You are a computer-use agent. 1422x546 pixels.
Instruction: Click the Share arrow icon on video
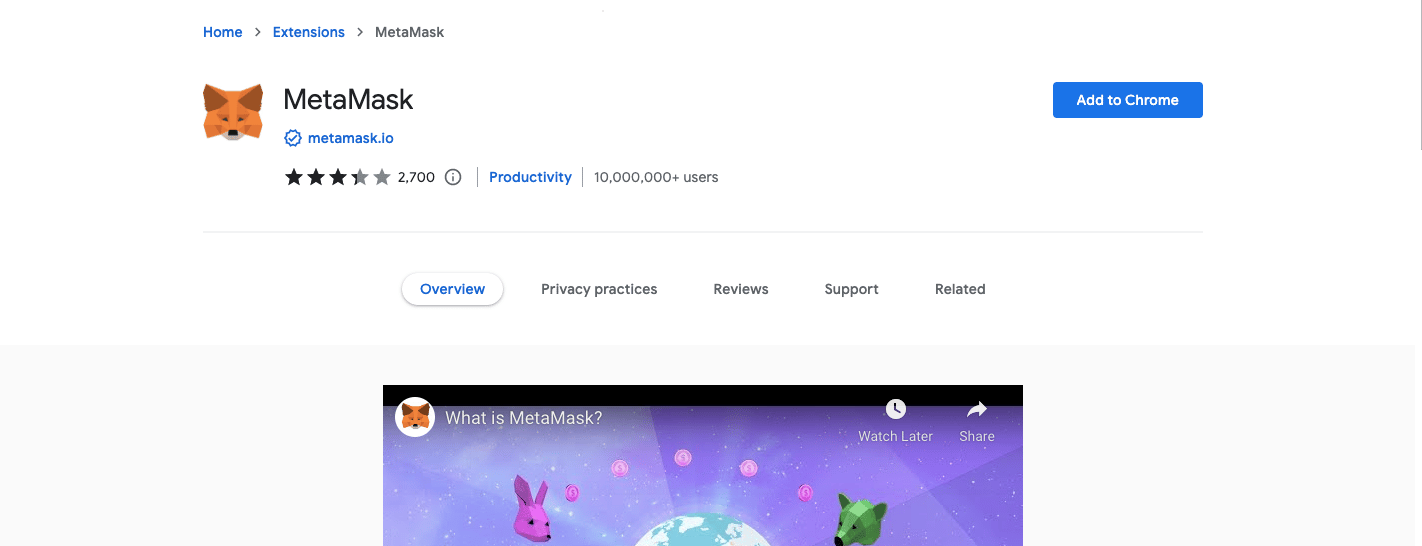[977, 409]
